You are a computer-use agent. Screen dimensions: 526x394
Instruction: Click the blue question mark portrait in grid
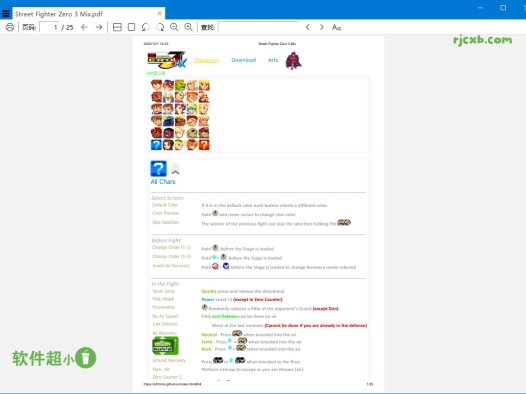pos(156,145)
